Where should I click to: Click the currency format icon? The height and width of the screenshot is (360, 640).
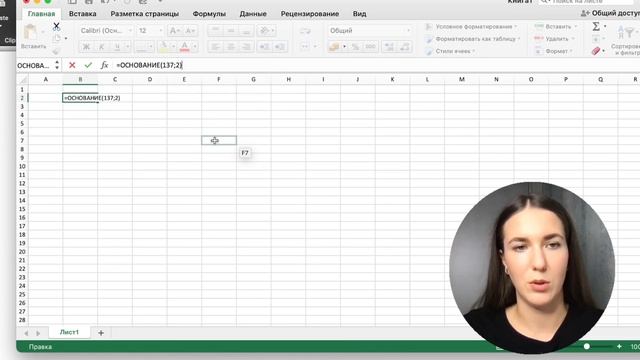pos(334,47)
